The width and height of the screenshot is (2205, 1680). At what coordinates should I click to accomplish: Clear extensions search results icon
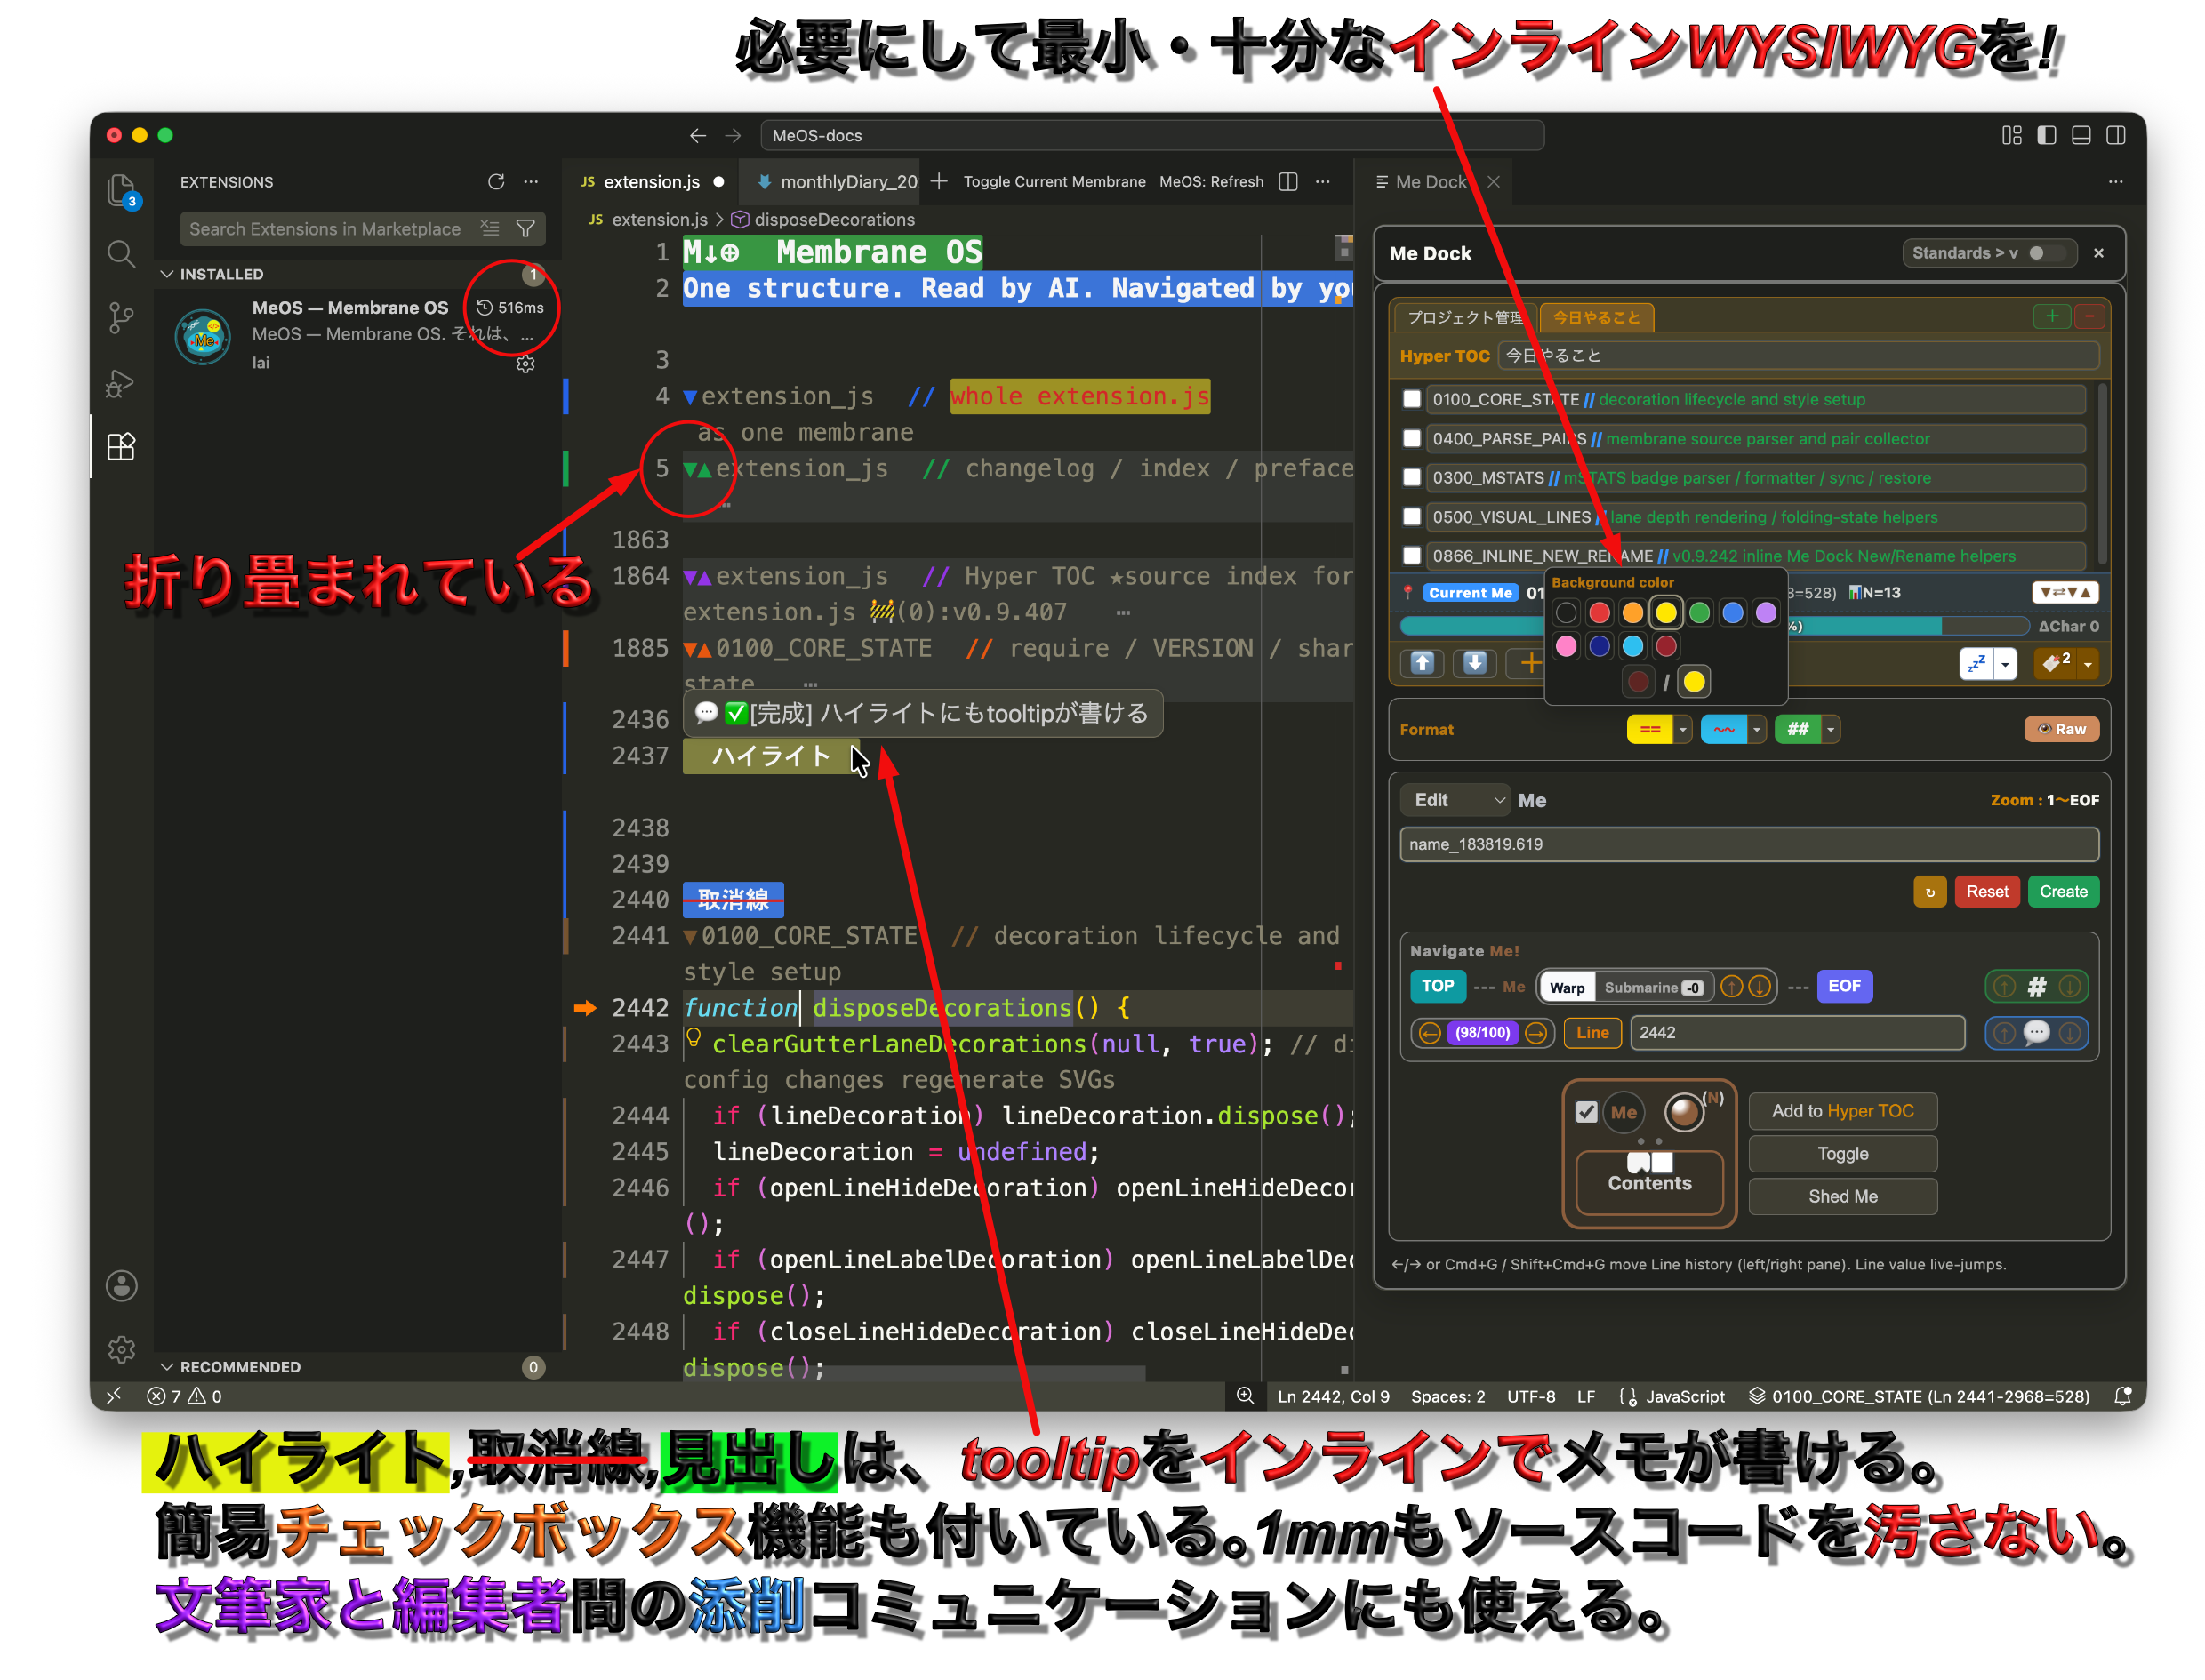[x=489, y=228]
